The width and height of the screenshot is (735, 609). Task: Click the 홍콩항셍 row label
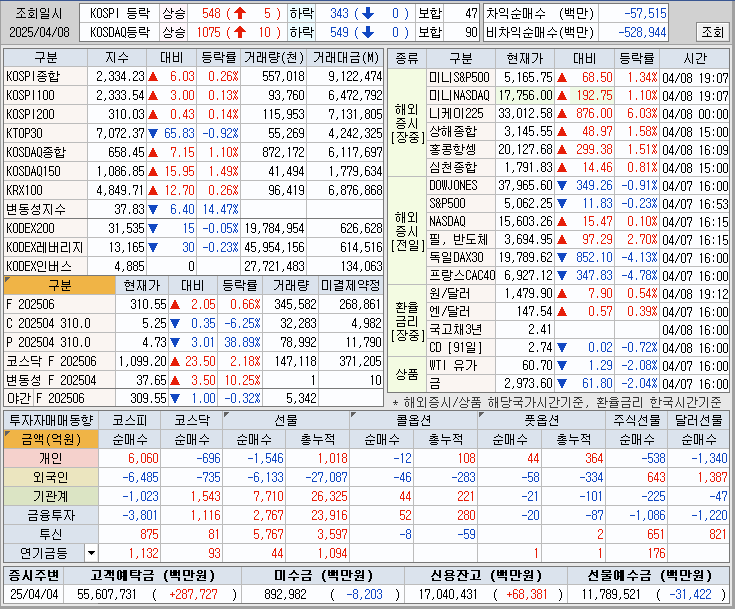pos(461,150)
